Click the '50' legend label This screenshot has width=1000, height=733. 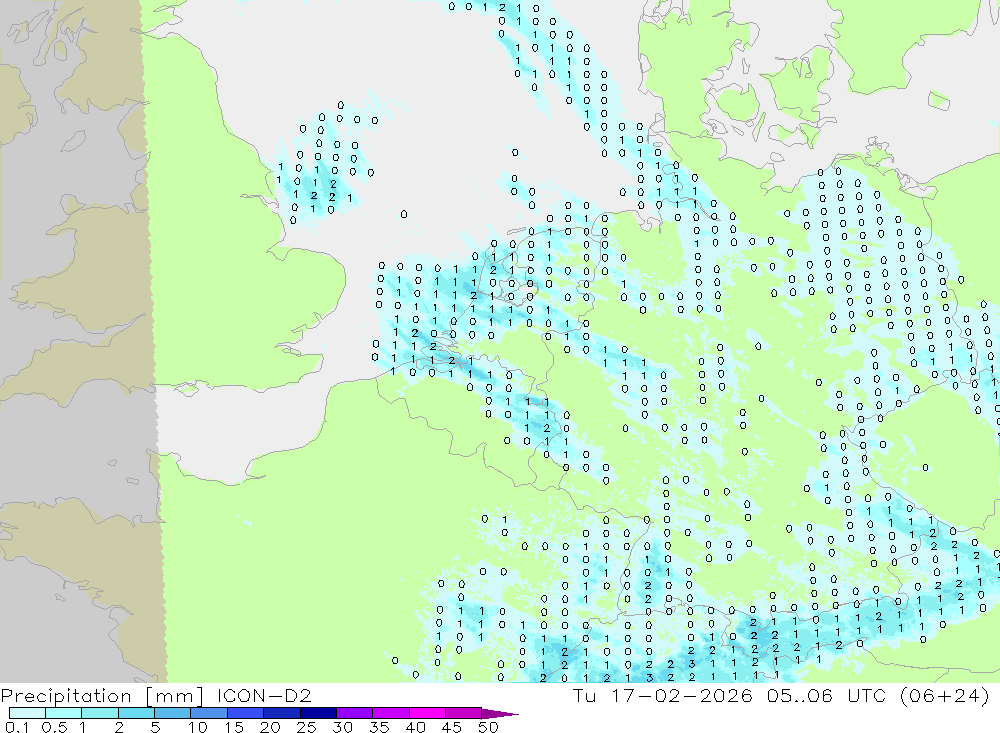[489, 727]
